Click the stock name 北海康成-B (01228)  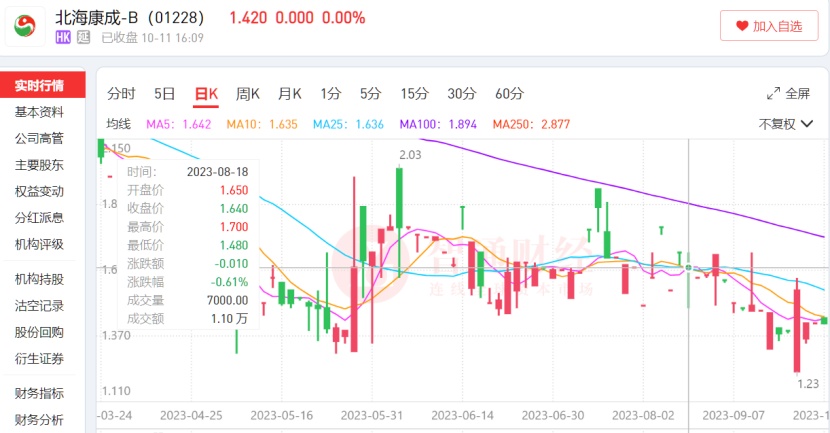[x=130, y=18]
